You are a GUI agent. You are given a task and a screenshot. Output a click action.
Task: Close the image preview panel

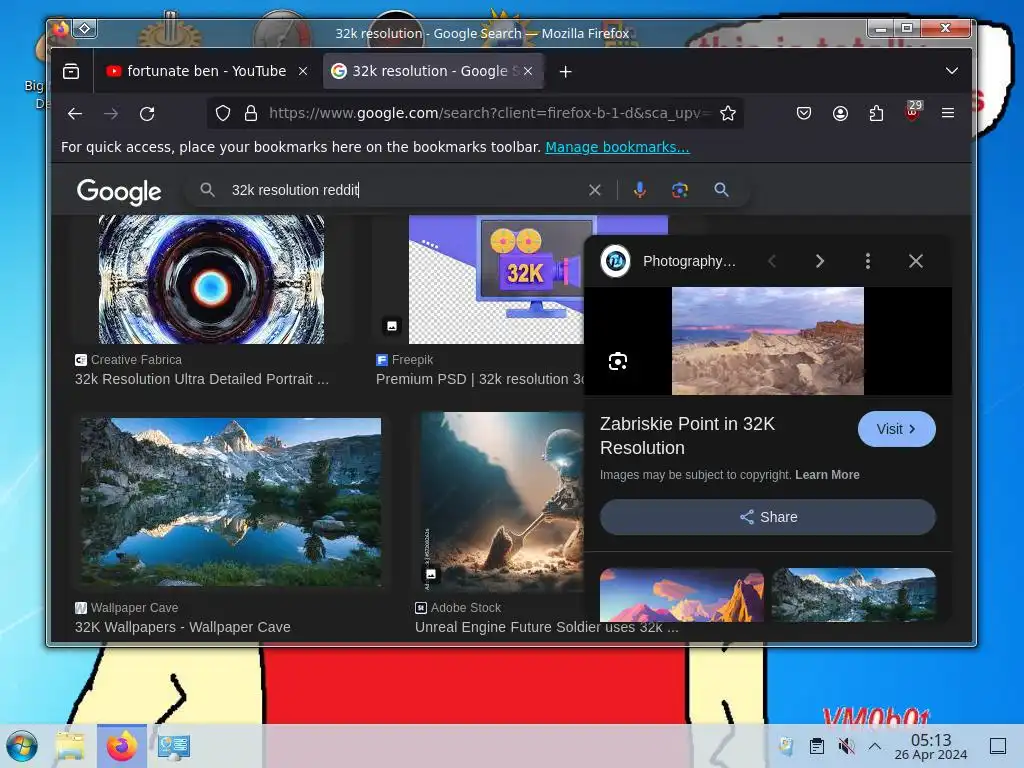pos(916,261)
